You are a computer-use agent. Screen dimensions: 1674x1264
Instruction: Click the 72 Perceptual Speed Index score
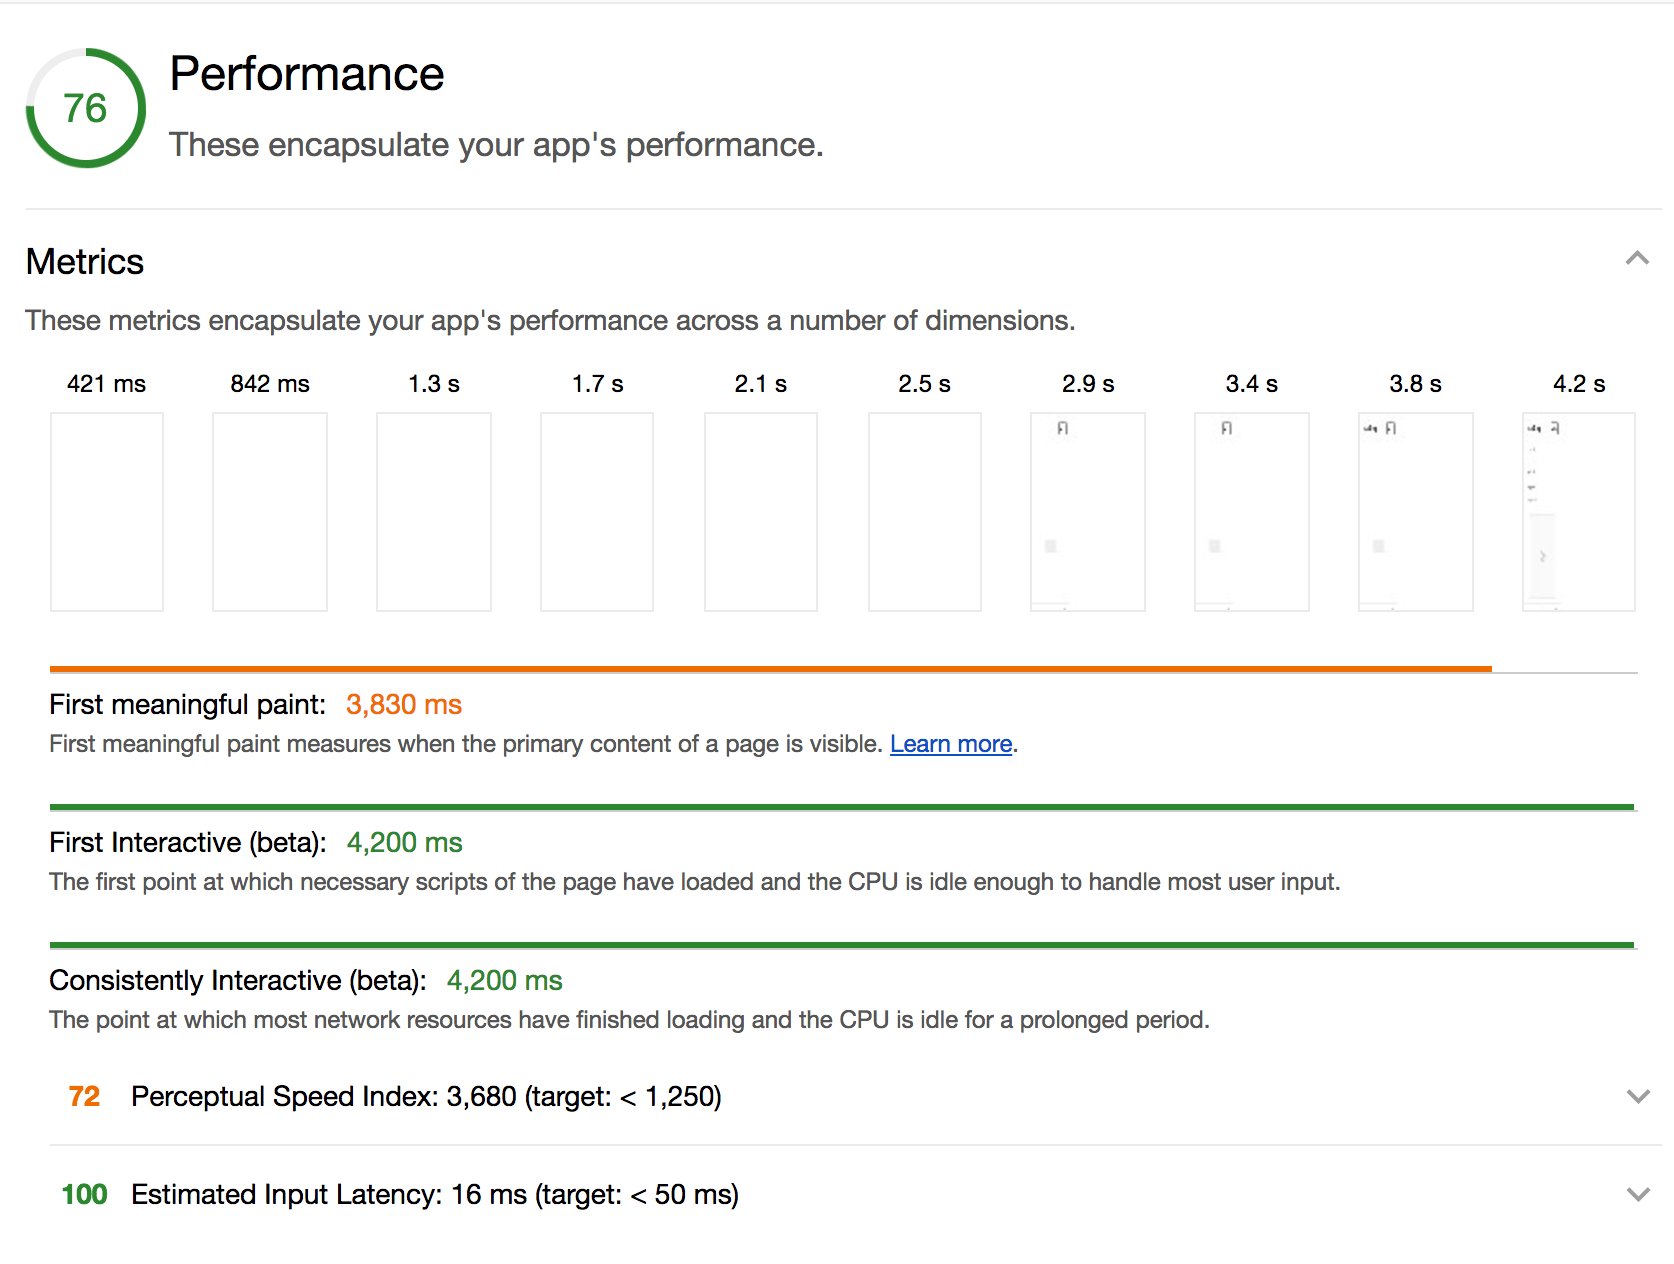point(84,1096)
